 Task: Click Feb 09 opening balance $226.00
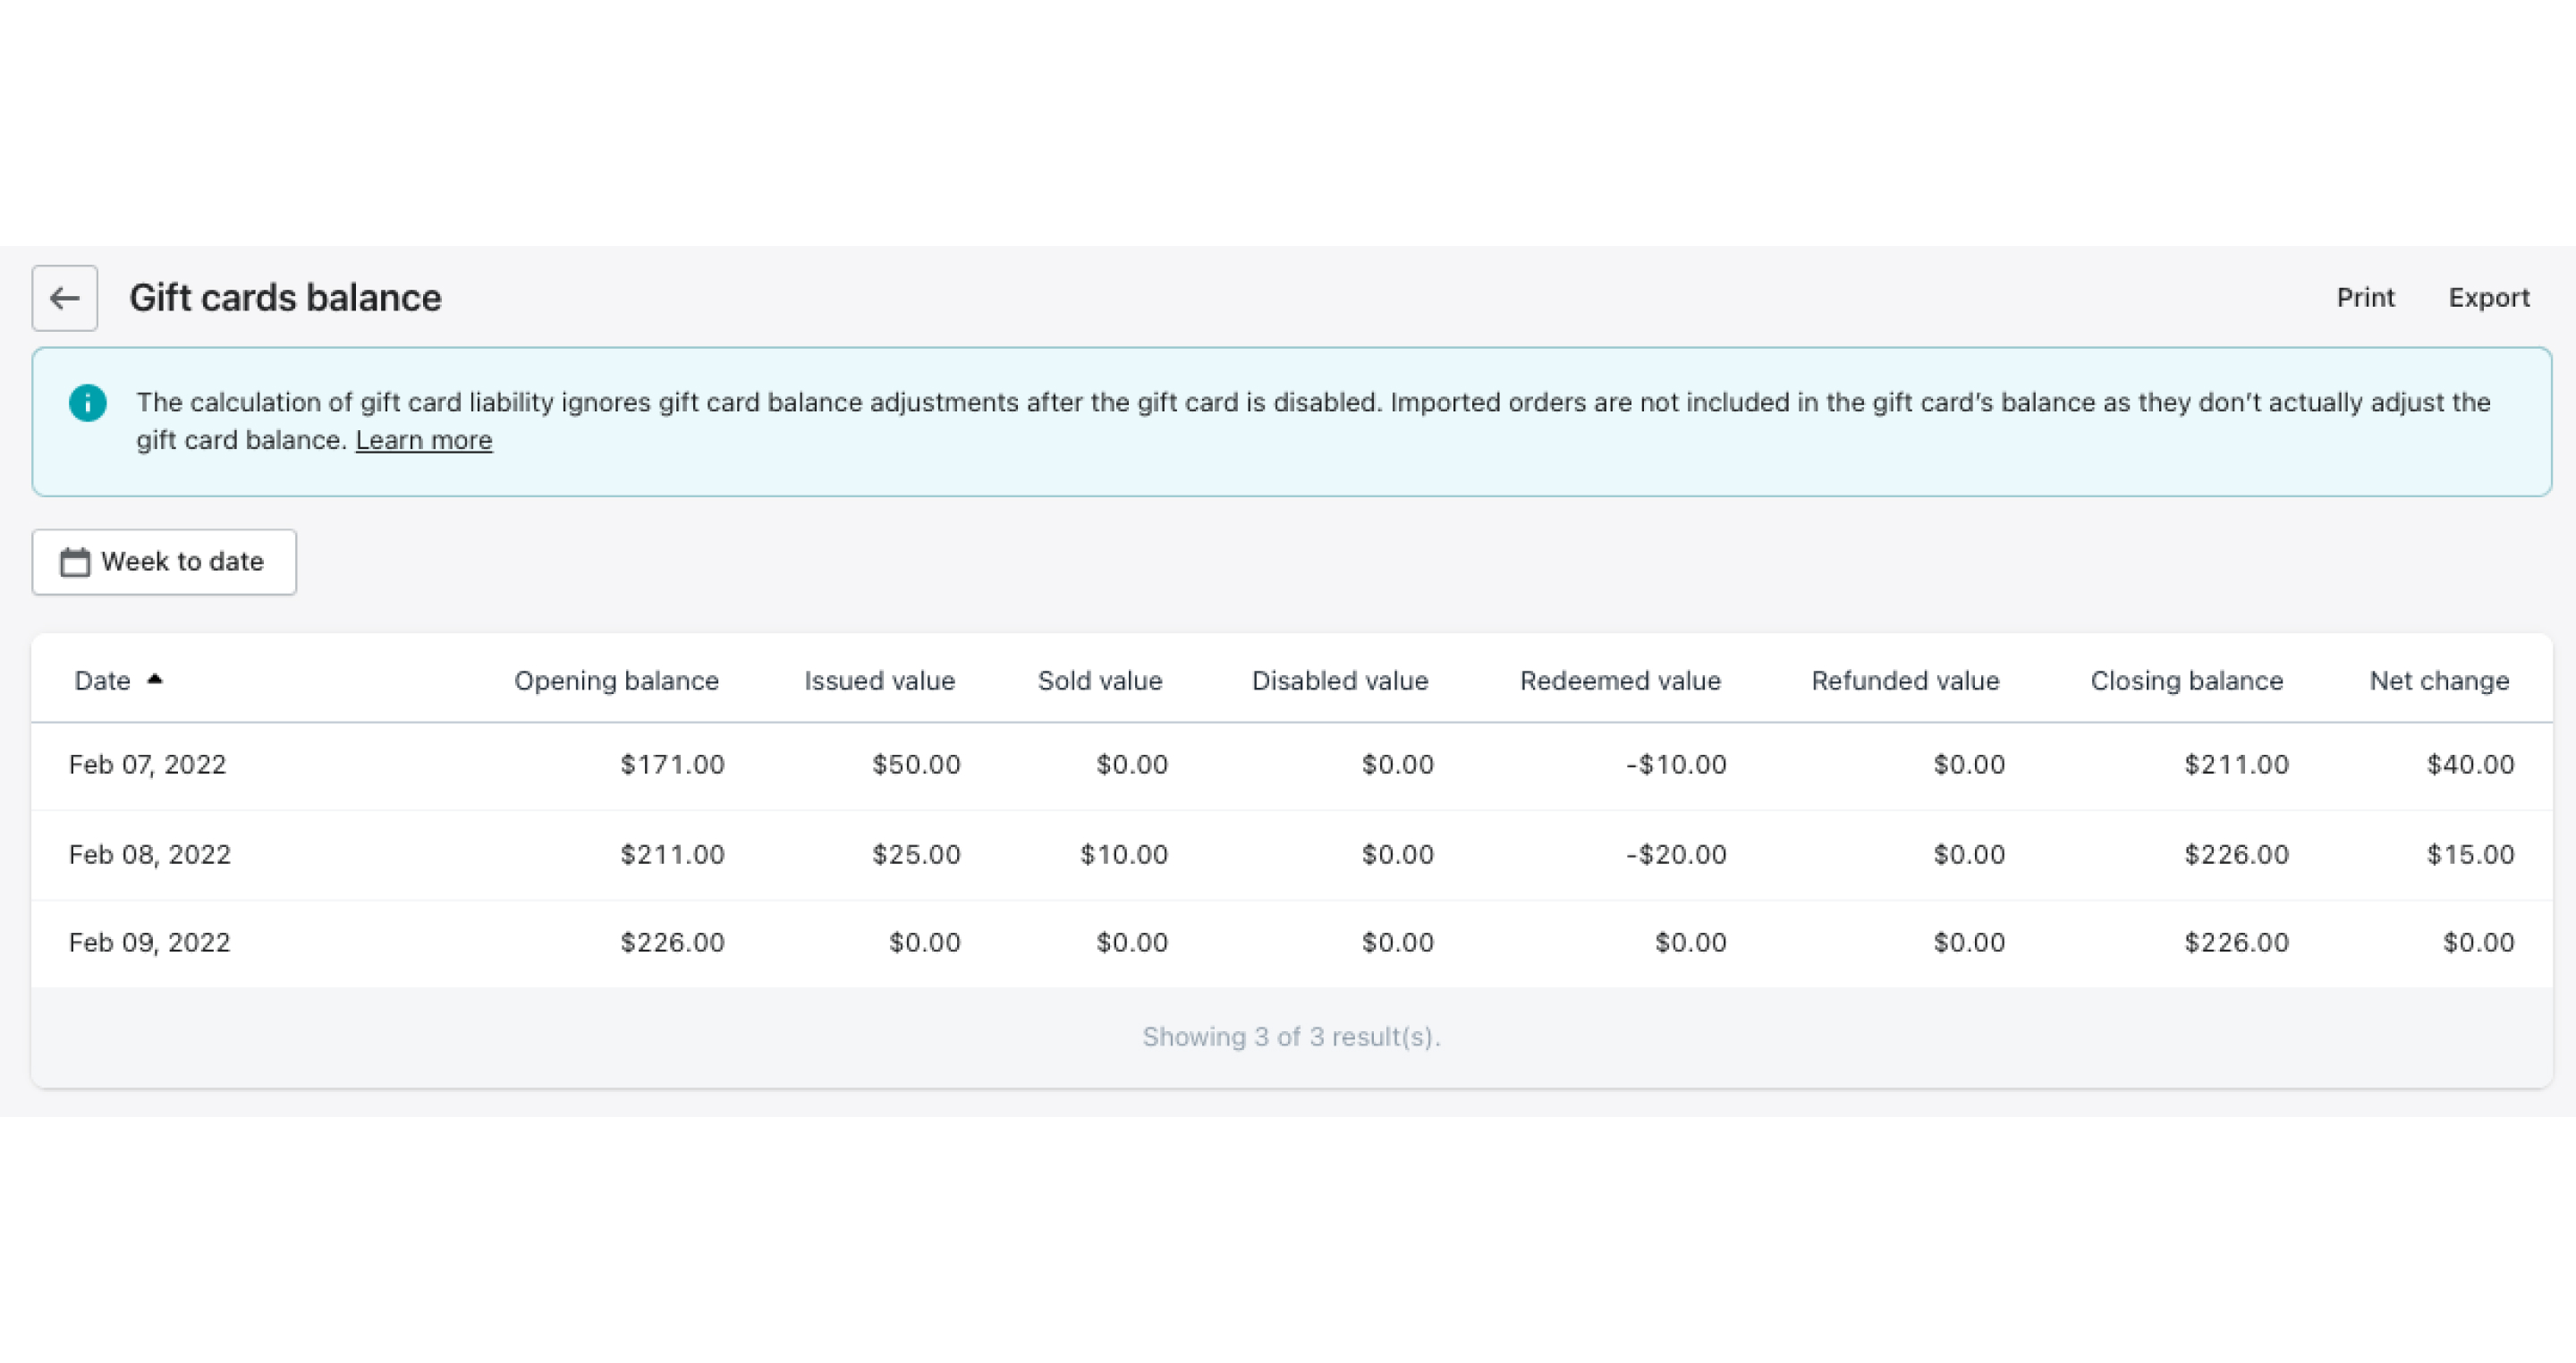click(x=672, y=943)
